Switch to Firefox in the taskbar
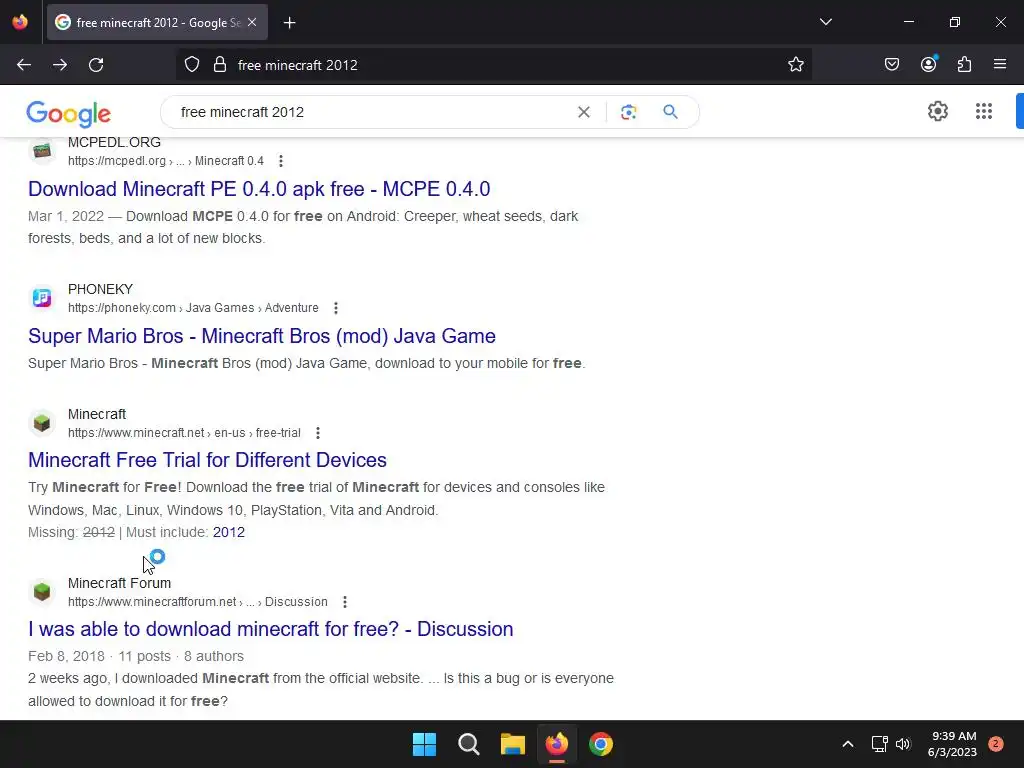The image size is (1024, 768). pyautogui.click(x=556, y=744)
